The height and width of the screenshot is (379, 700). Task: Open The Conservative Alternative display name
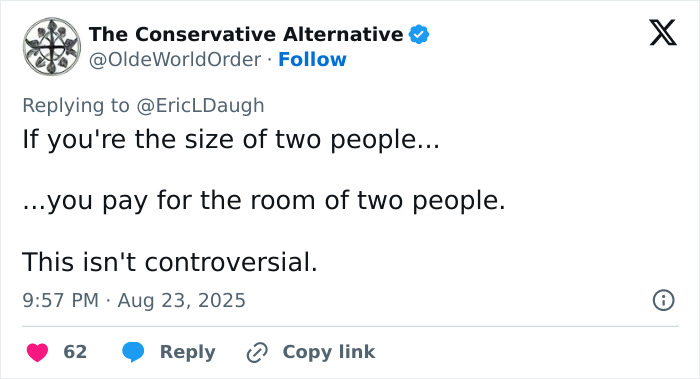246,34
